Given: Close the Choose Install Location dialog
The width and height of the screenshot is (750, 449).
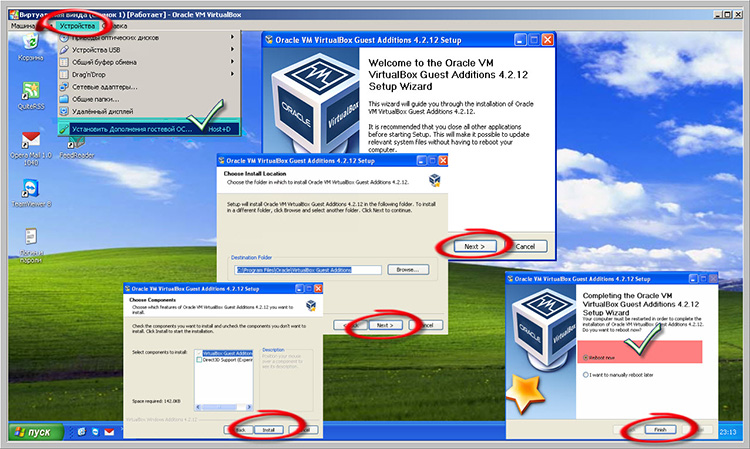Looking at the screenshot, I should pos(443,161).
